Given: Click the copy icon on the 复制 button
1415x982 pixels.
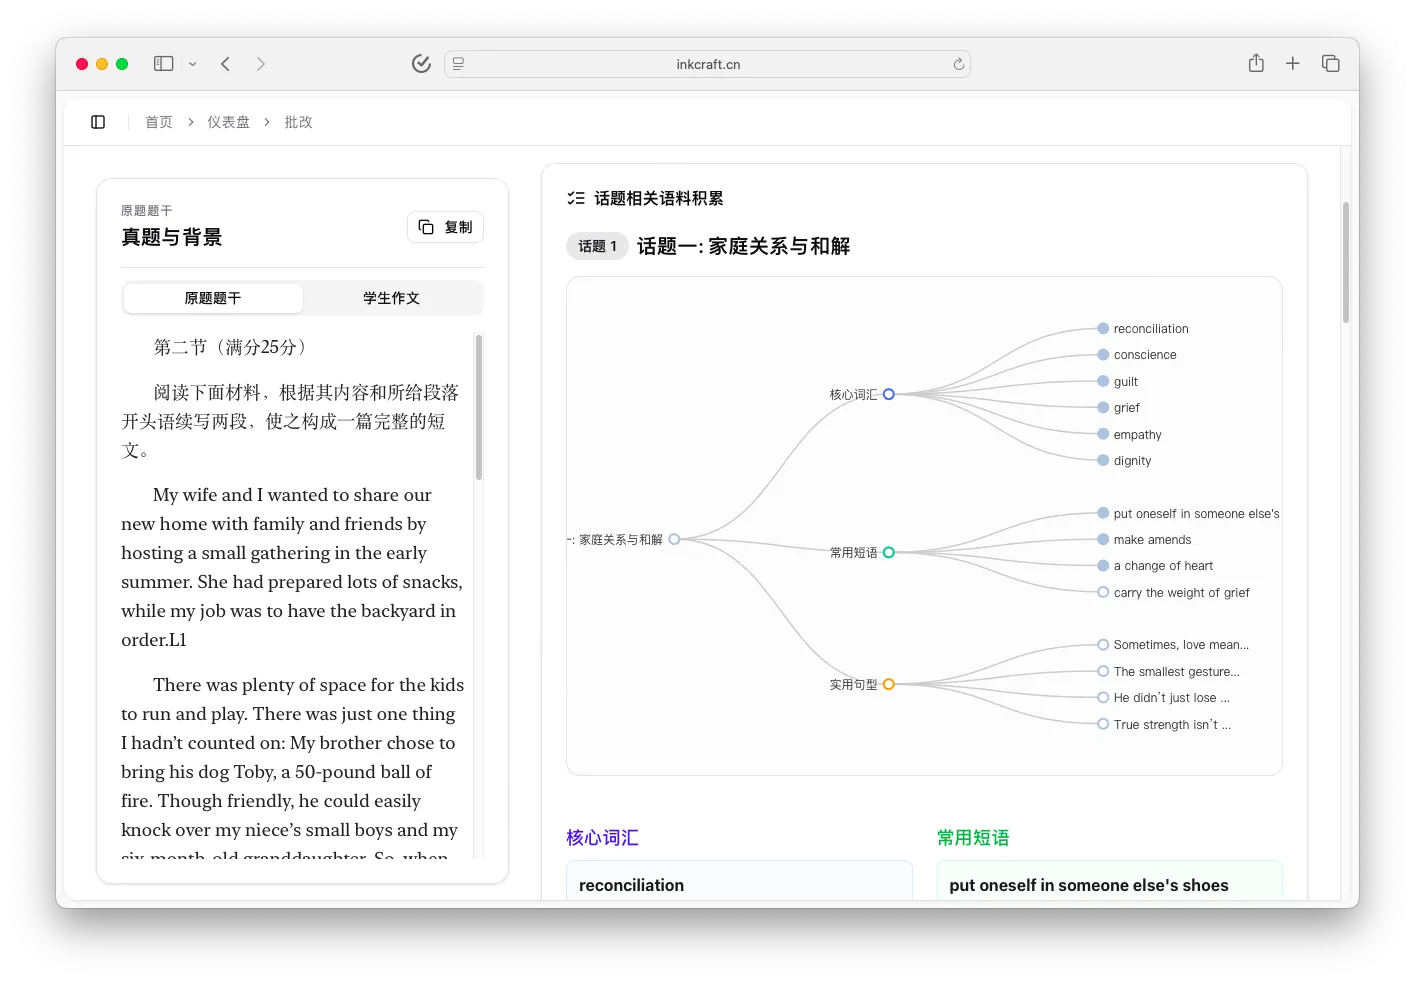Looking at the screenshot, I should (x=426, y=227).
